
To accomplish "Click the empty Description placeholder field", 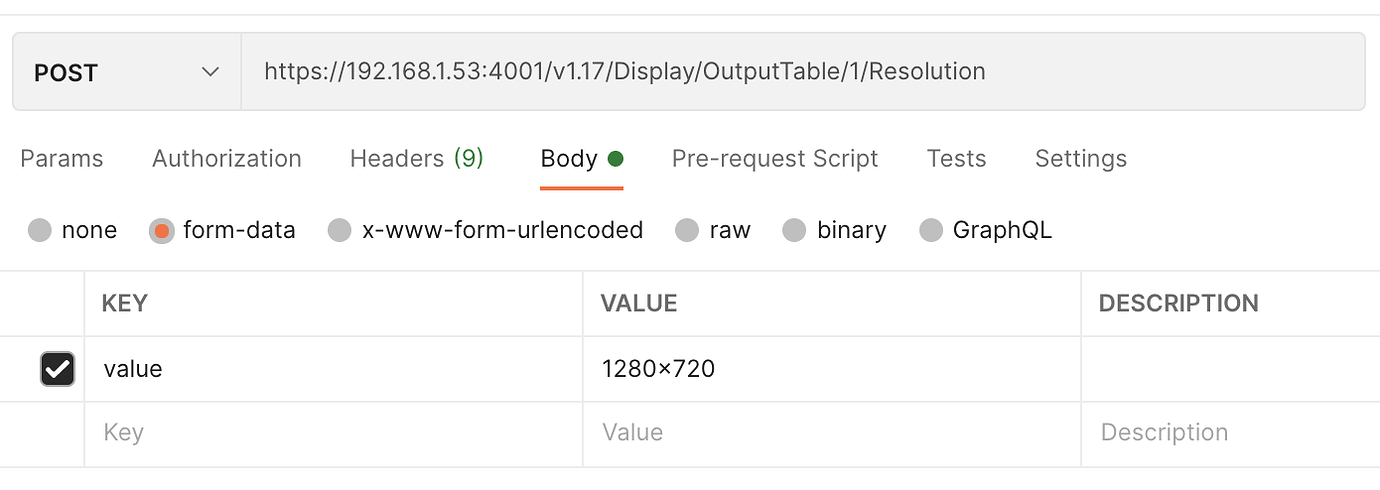I will click(1228, 433).
